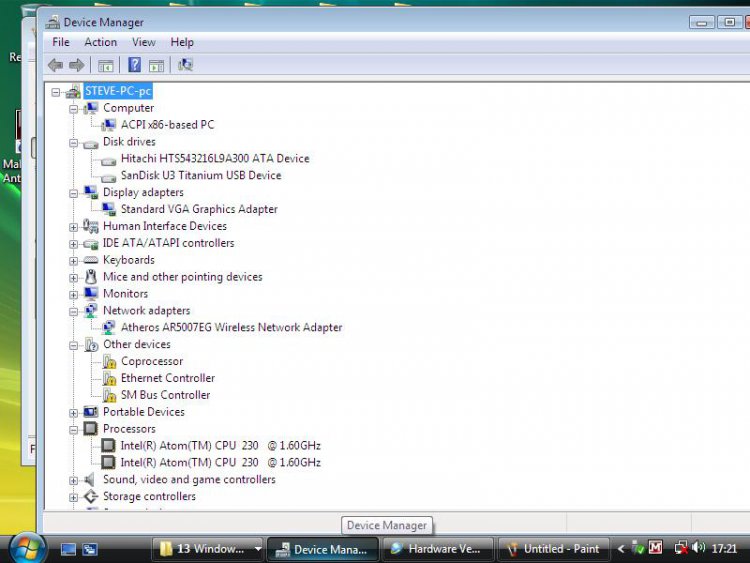The width and height of the screenshot is (750, 563).
Task: Expand the Monitors category
Action: tap(73, 295)
